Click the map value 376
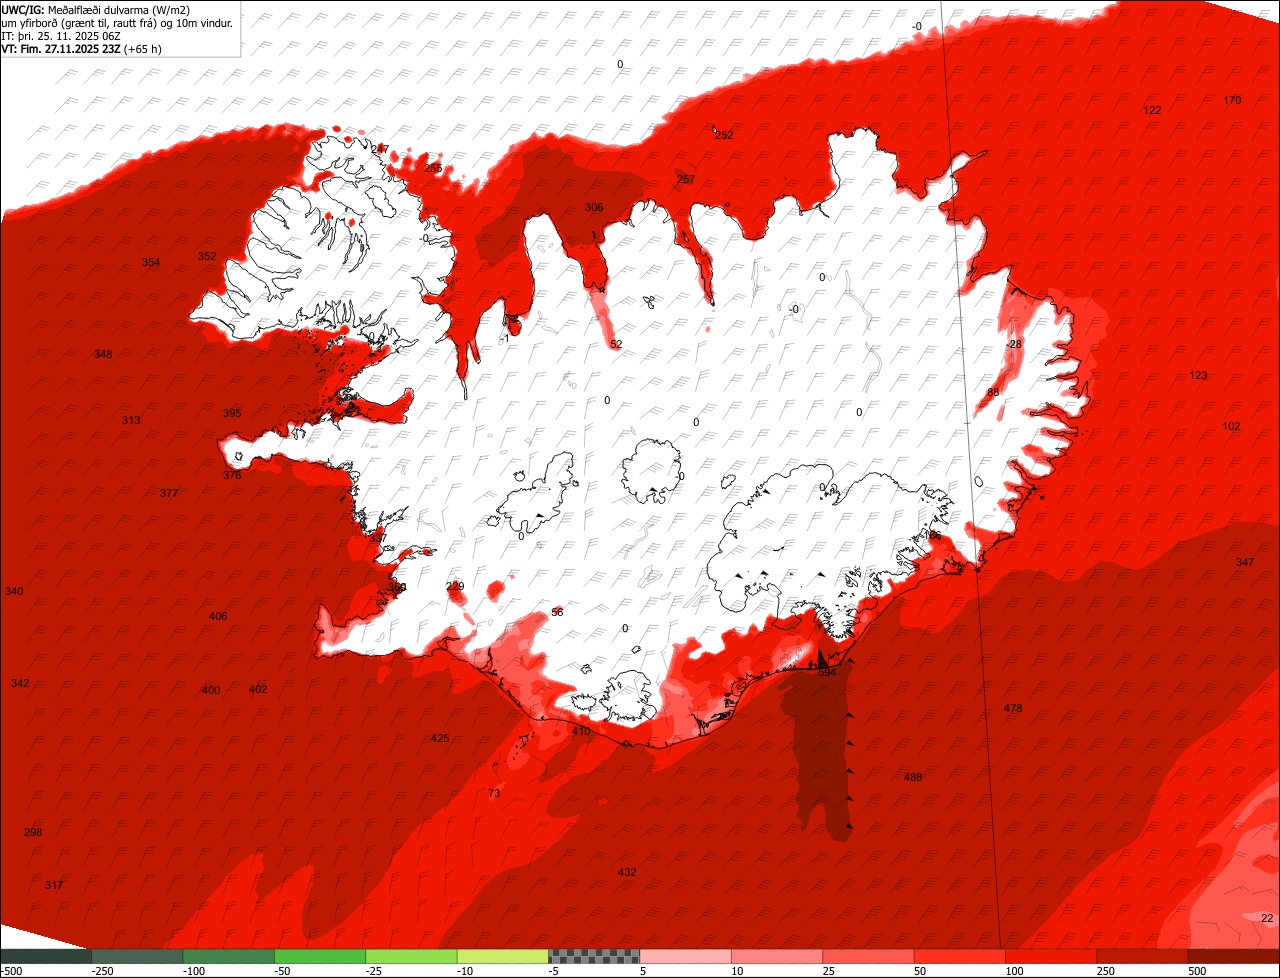The height and width of the screenshot is (978, 1280). [232, 475]
